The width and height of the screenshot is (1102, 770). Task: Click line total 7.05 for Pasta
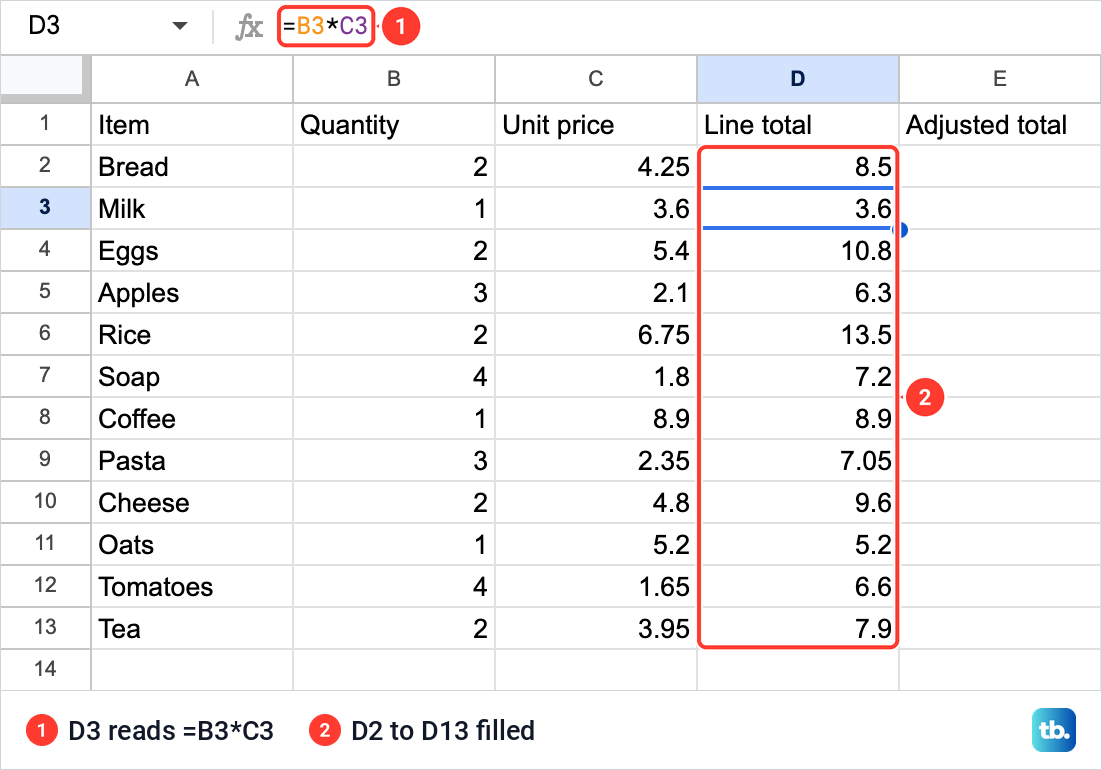pos(798,460)
